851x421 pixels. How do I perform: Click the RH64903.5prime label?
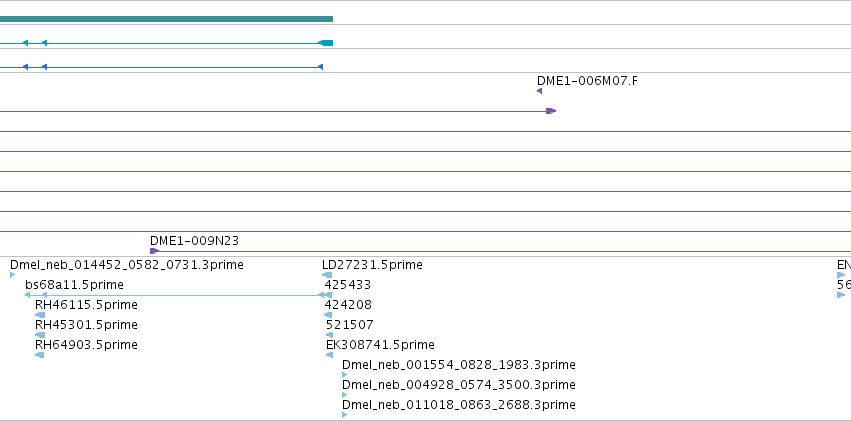86,345
